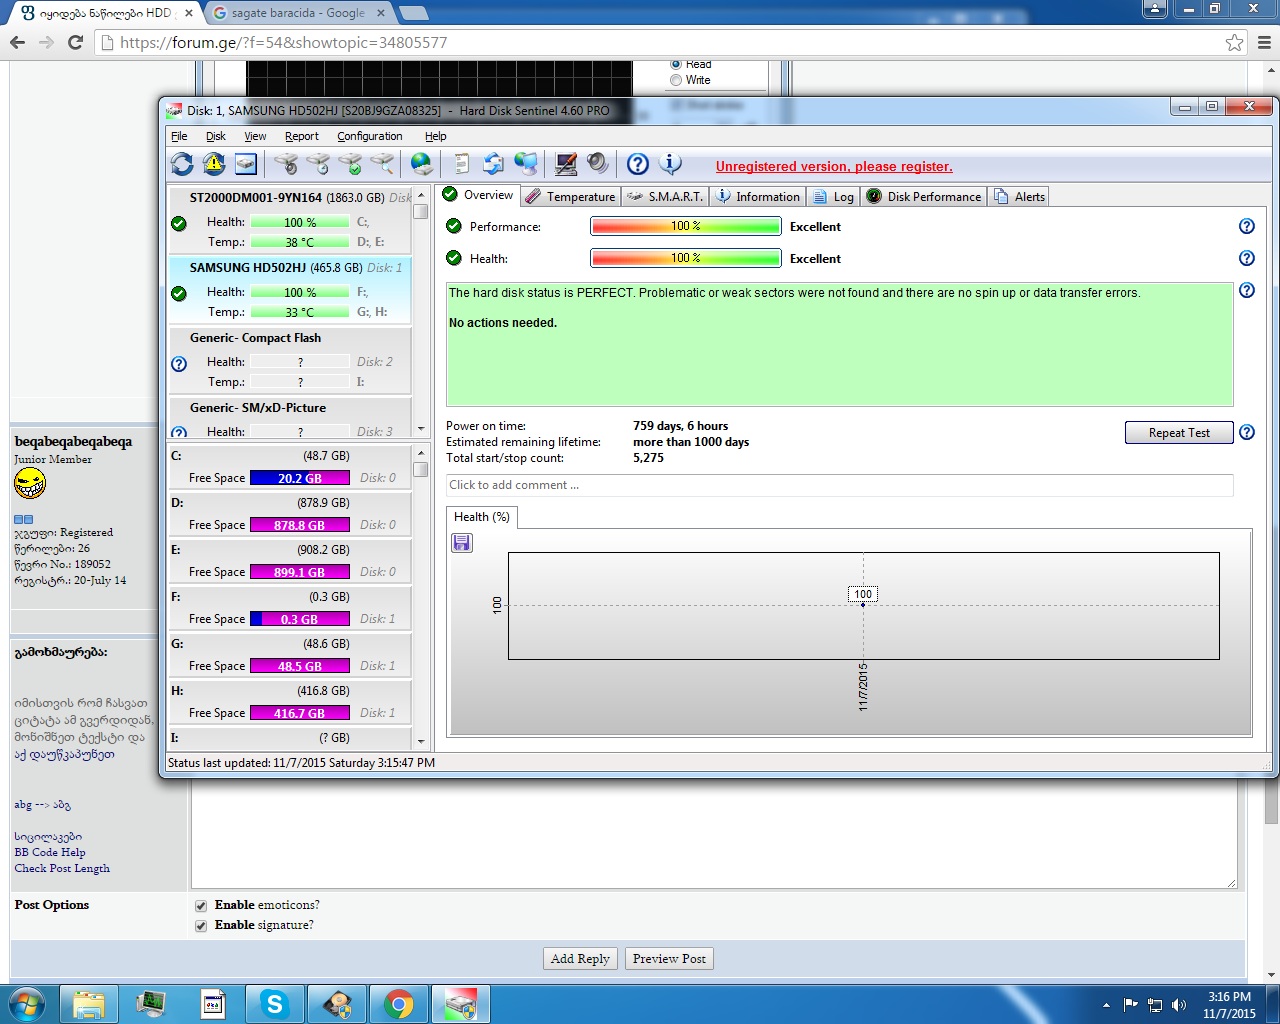Click the Add Reply button
The image size is (1280, 1024).
(580, 959)
